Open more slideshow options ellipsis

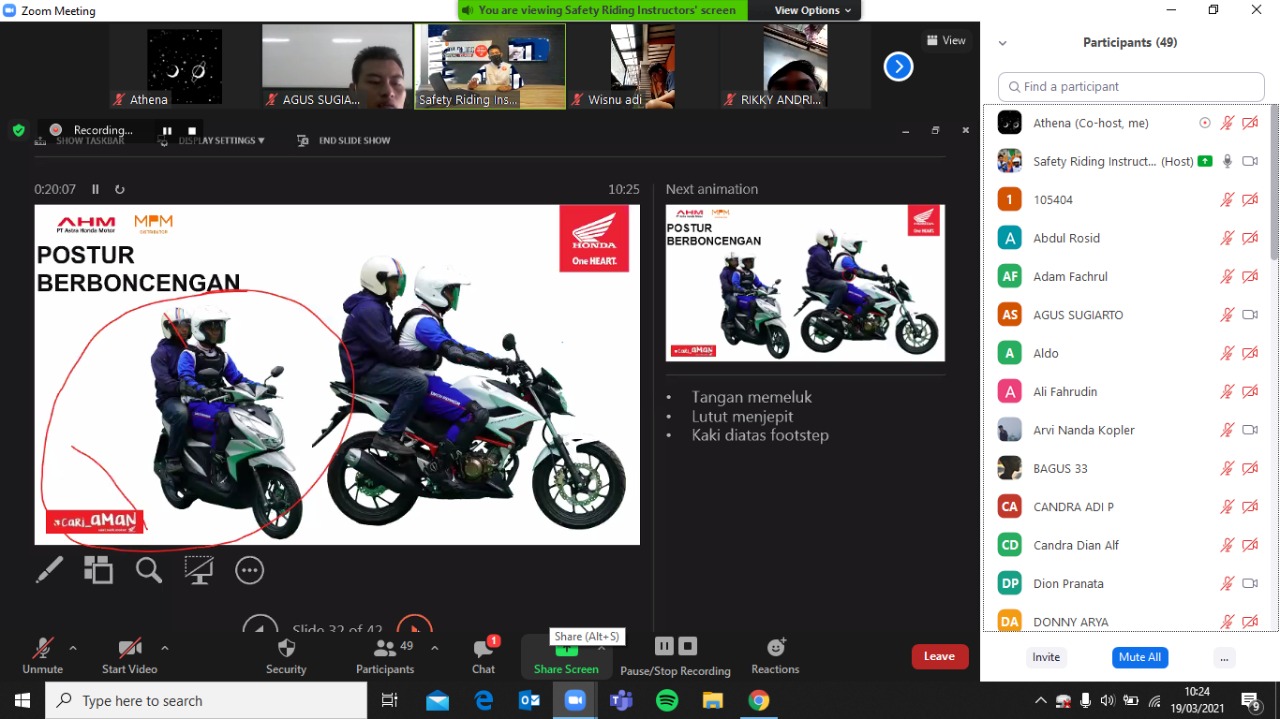point(249,570)
